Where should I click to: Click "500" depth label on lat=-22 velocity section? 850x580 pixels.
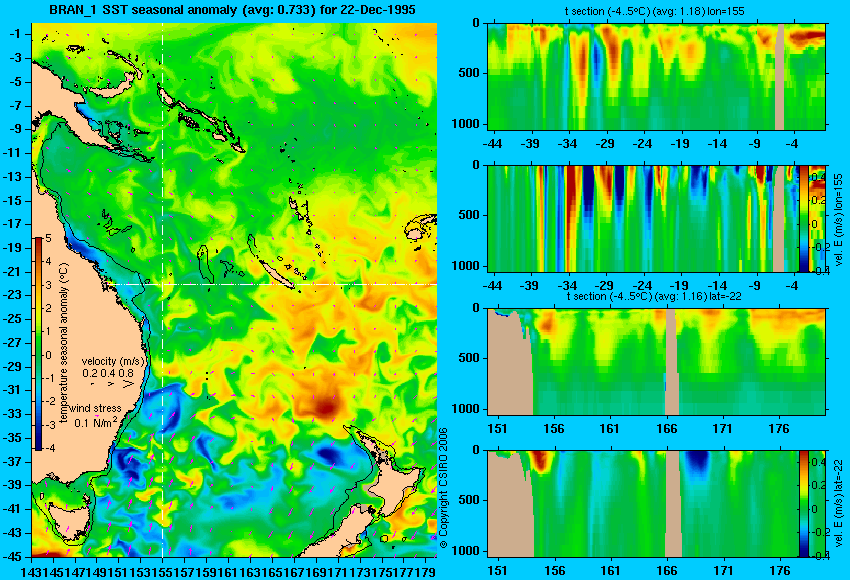point(469,500)
